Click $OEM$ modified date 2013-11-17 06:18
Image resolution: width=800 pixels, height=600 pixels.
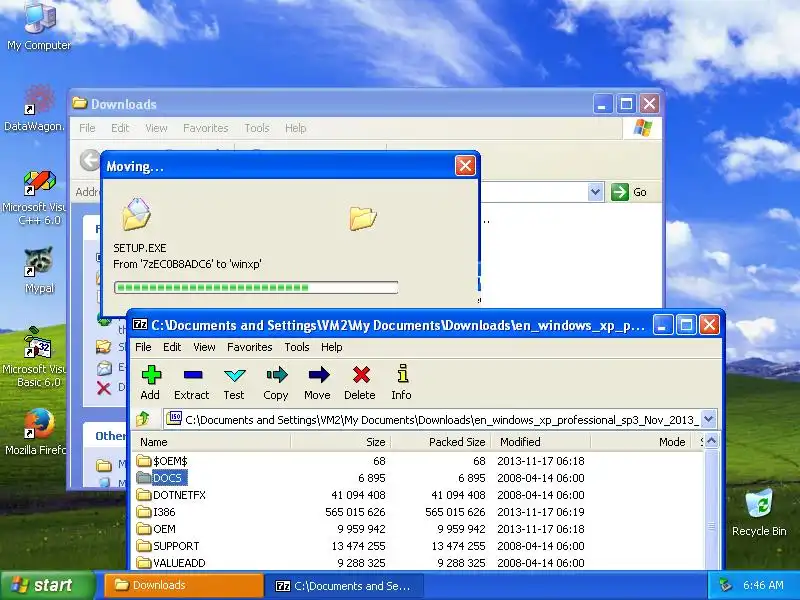point(541,461)
